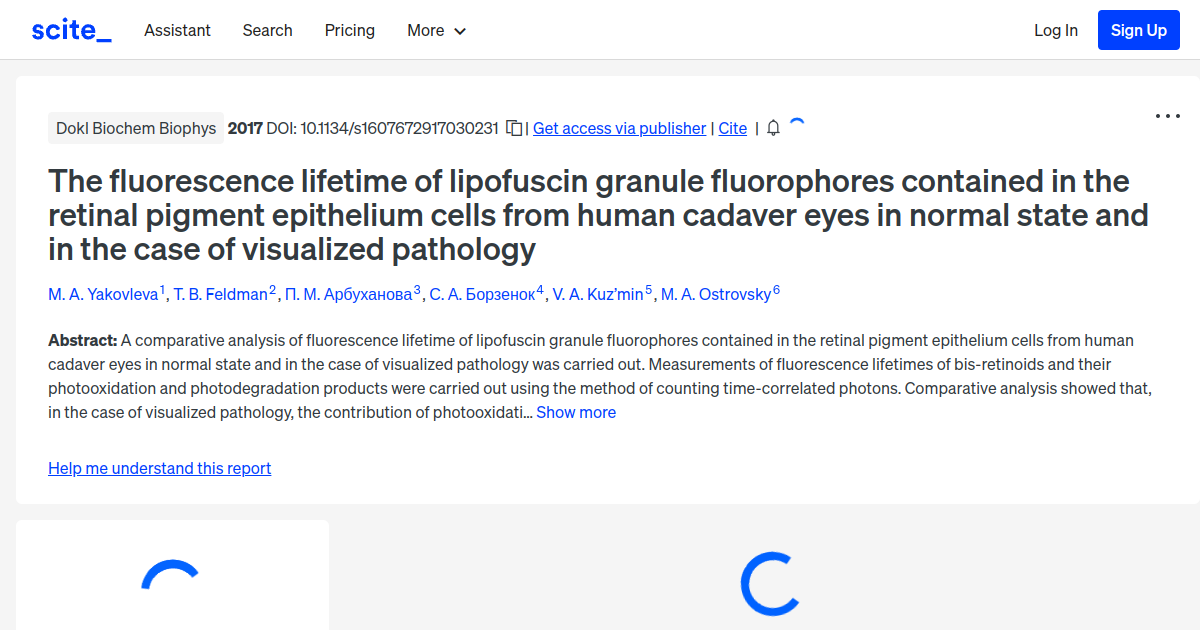Go to the Search page
The image size is (1200, 630).
click(267, 31)
